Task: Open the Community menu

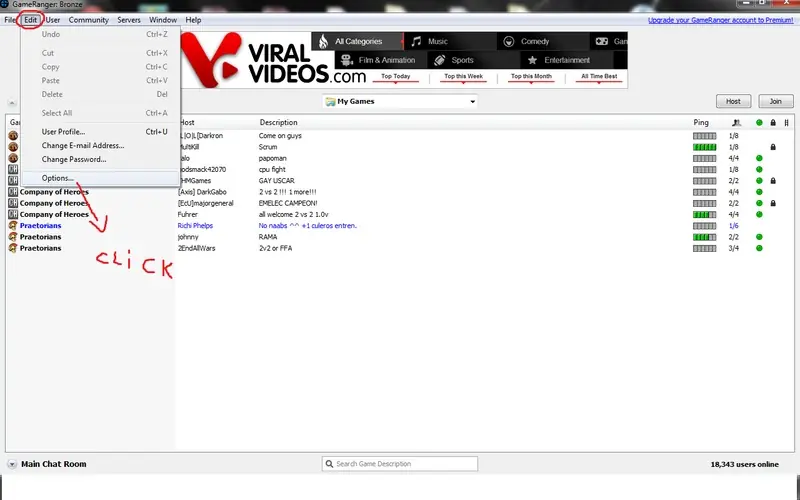Action: [x=89, y=20]
